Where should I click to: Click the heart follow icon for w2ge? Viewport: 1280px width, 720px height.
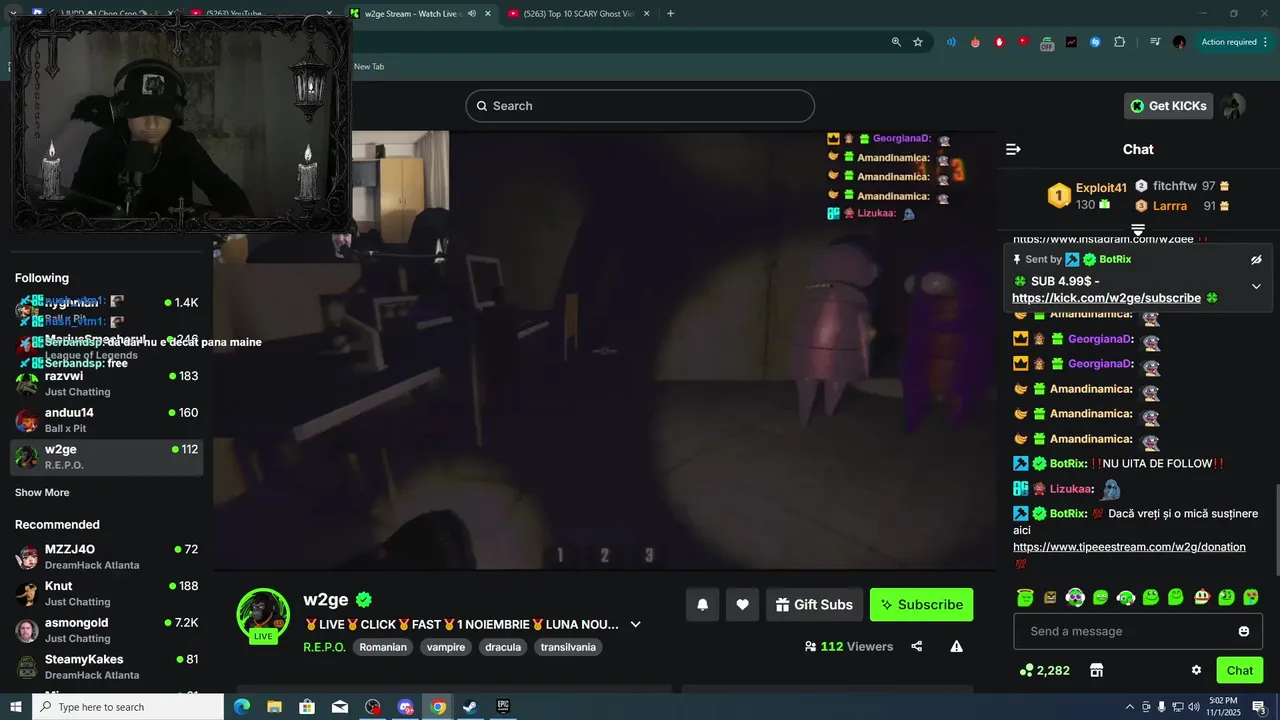742,604
